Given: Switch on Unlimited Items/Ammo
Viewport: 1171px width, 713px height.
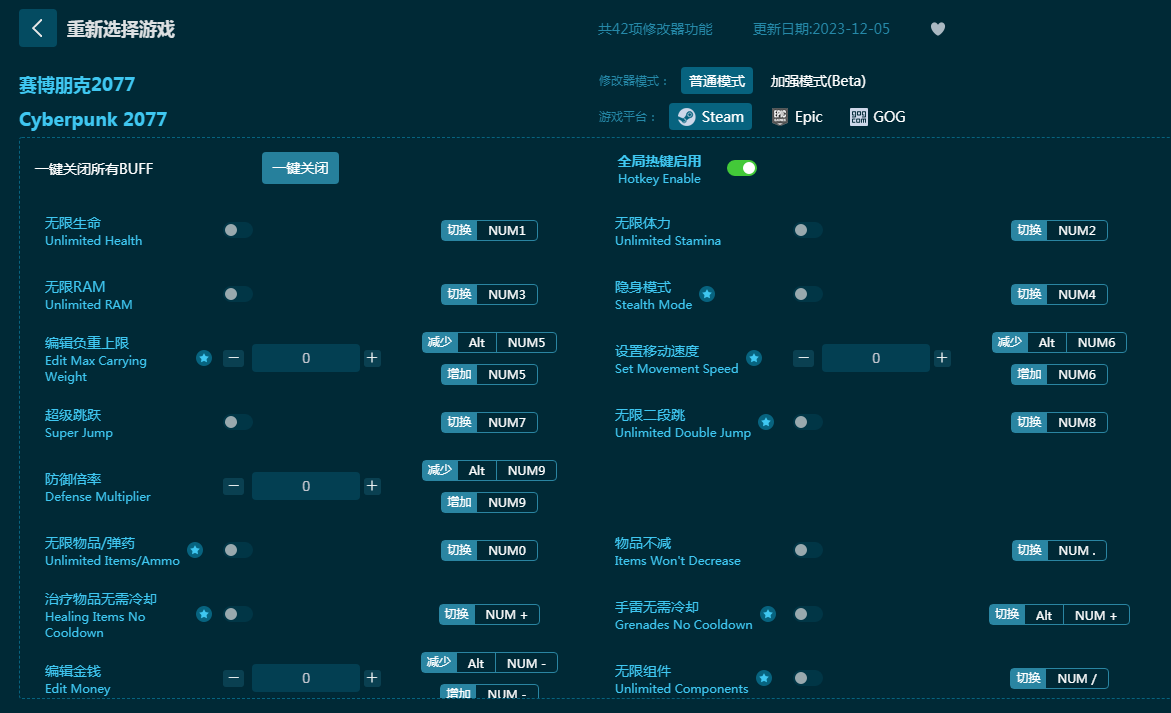Looking at the screenshot, I should point(237,550).
